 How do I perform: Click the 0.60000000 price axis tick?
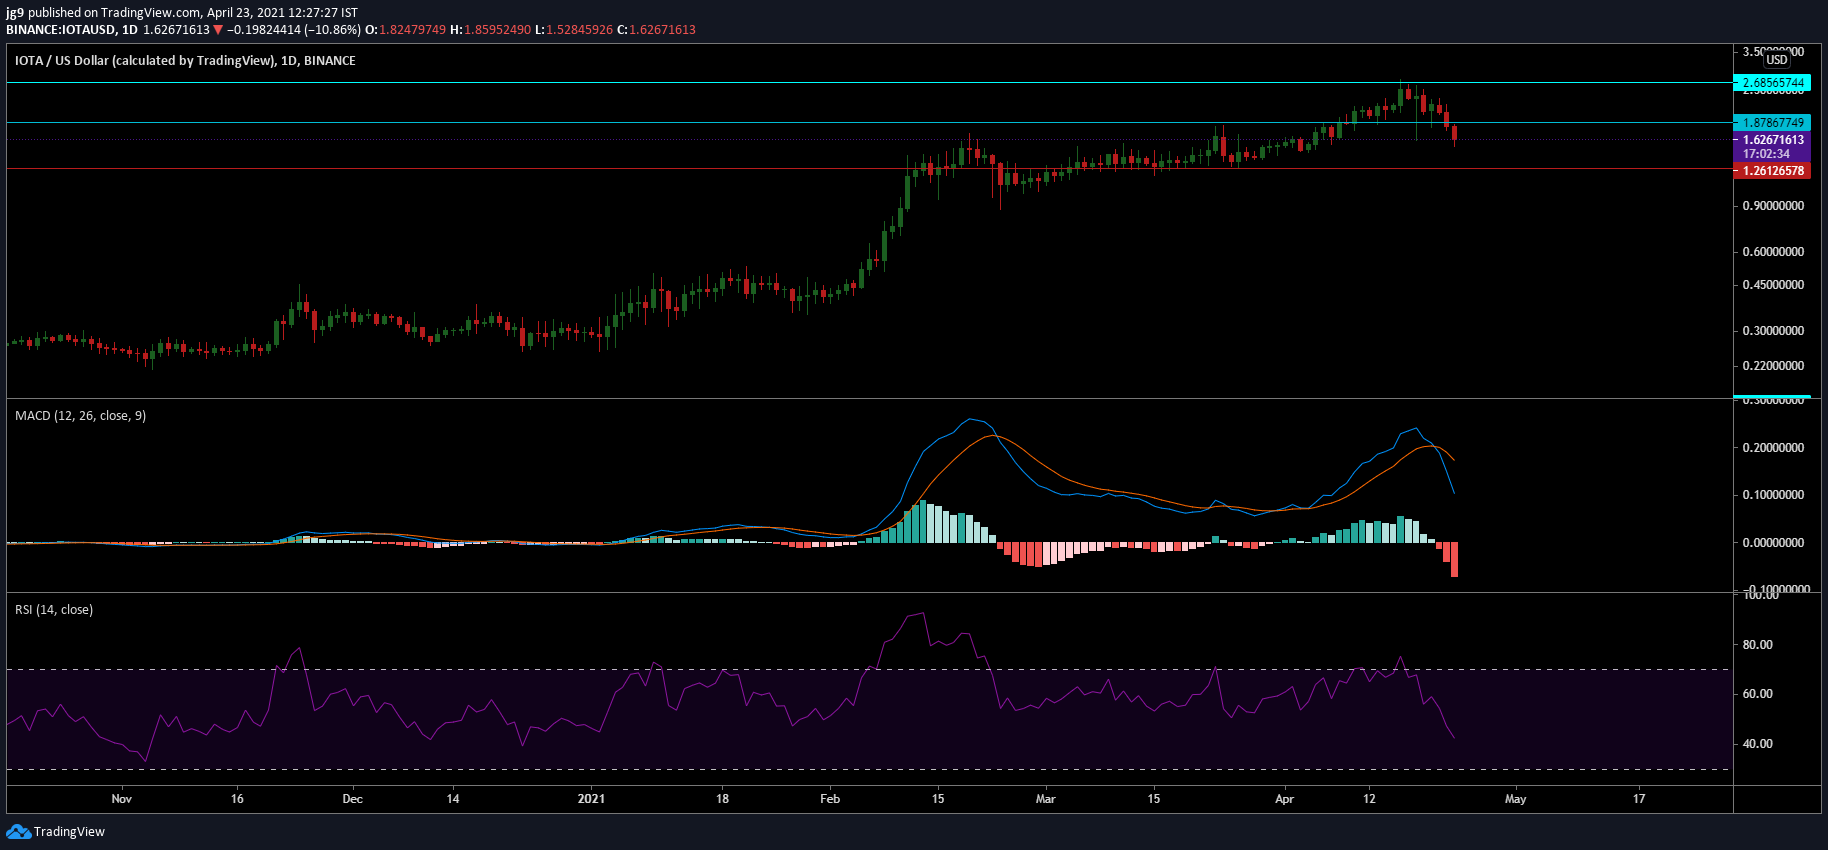tap(1773, 252)
